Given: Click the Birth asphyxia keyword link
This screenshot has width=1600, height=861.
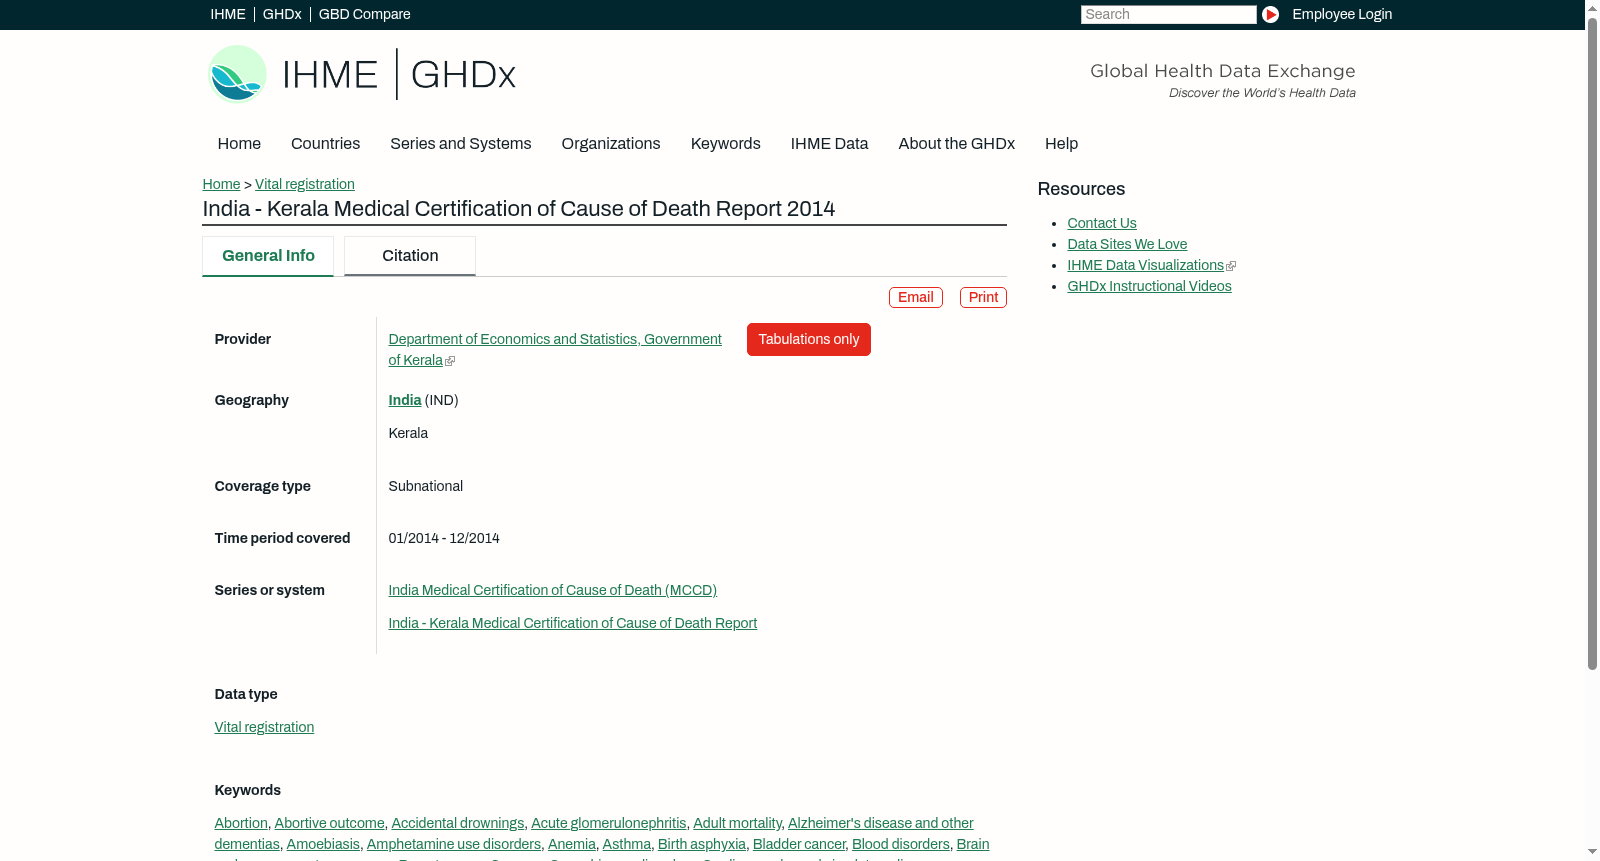Looking at the screenshot, I should pos(702,845).
